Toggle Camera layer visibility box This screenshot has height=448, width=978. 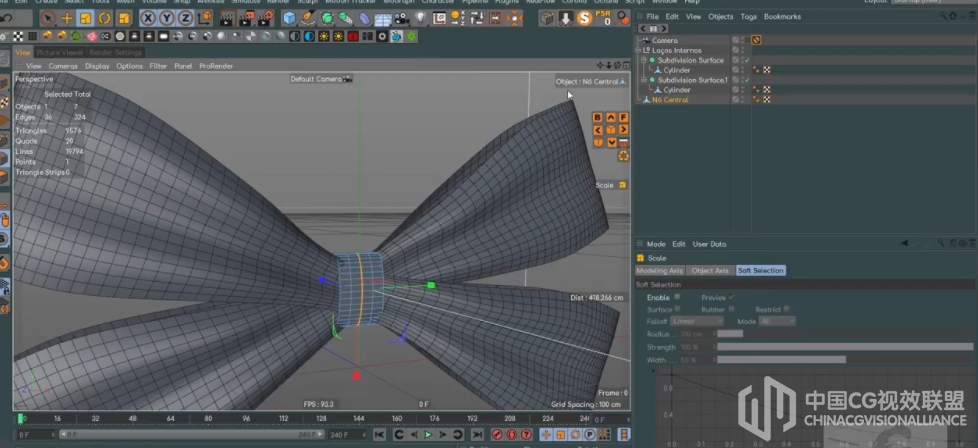(735, 40)
